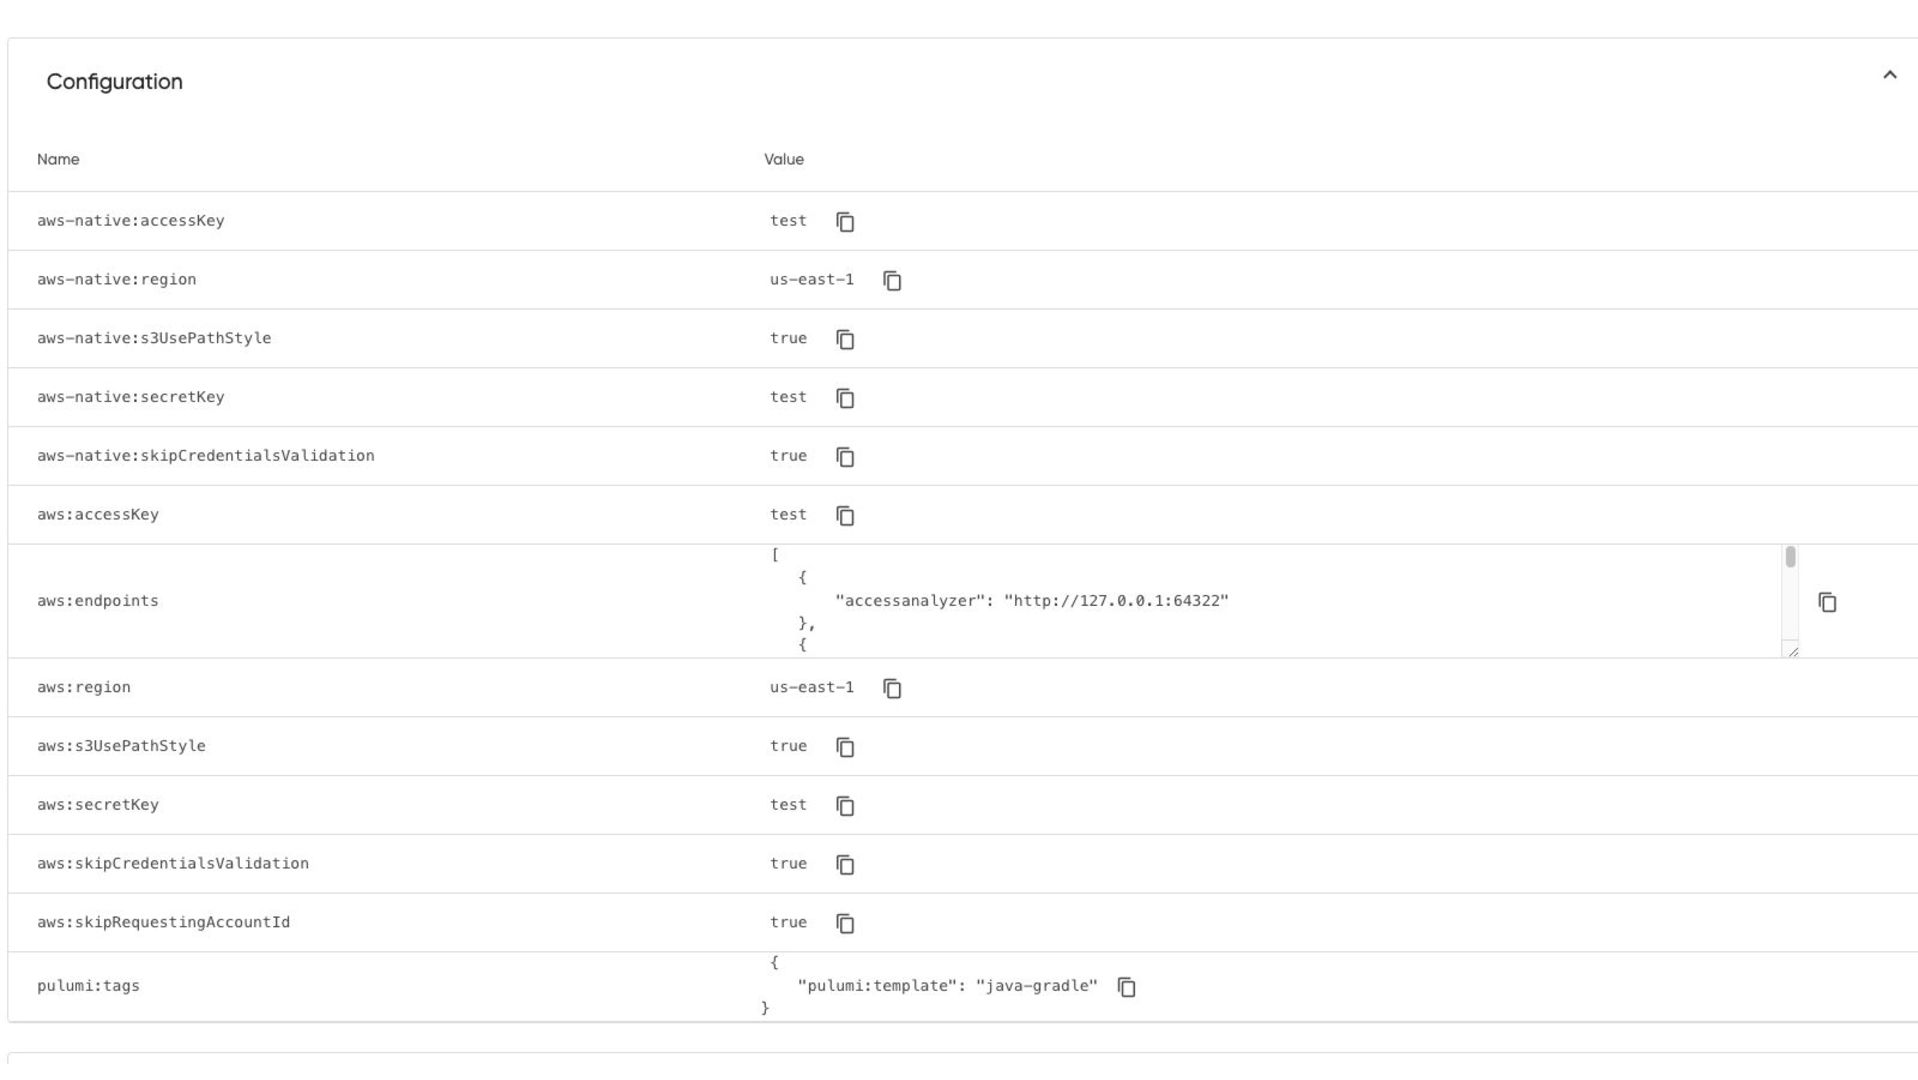
Task: Copy the aws:skipRequestingAccountId value
Action: [845, 924]
